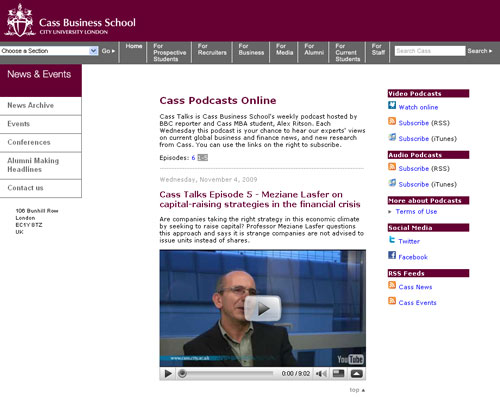Screen dimensions: 500x397
Task: Open For Business menu item
Action: click(251, 49)
